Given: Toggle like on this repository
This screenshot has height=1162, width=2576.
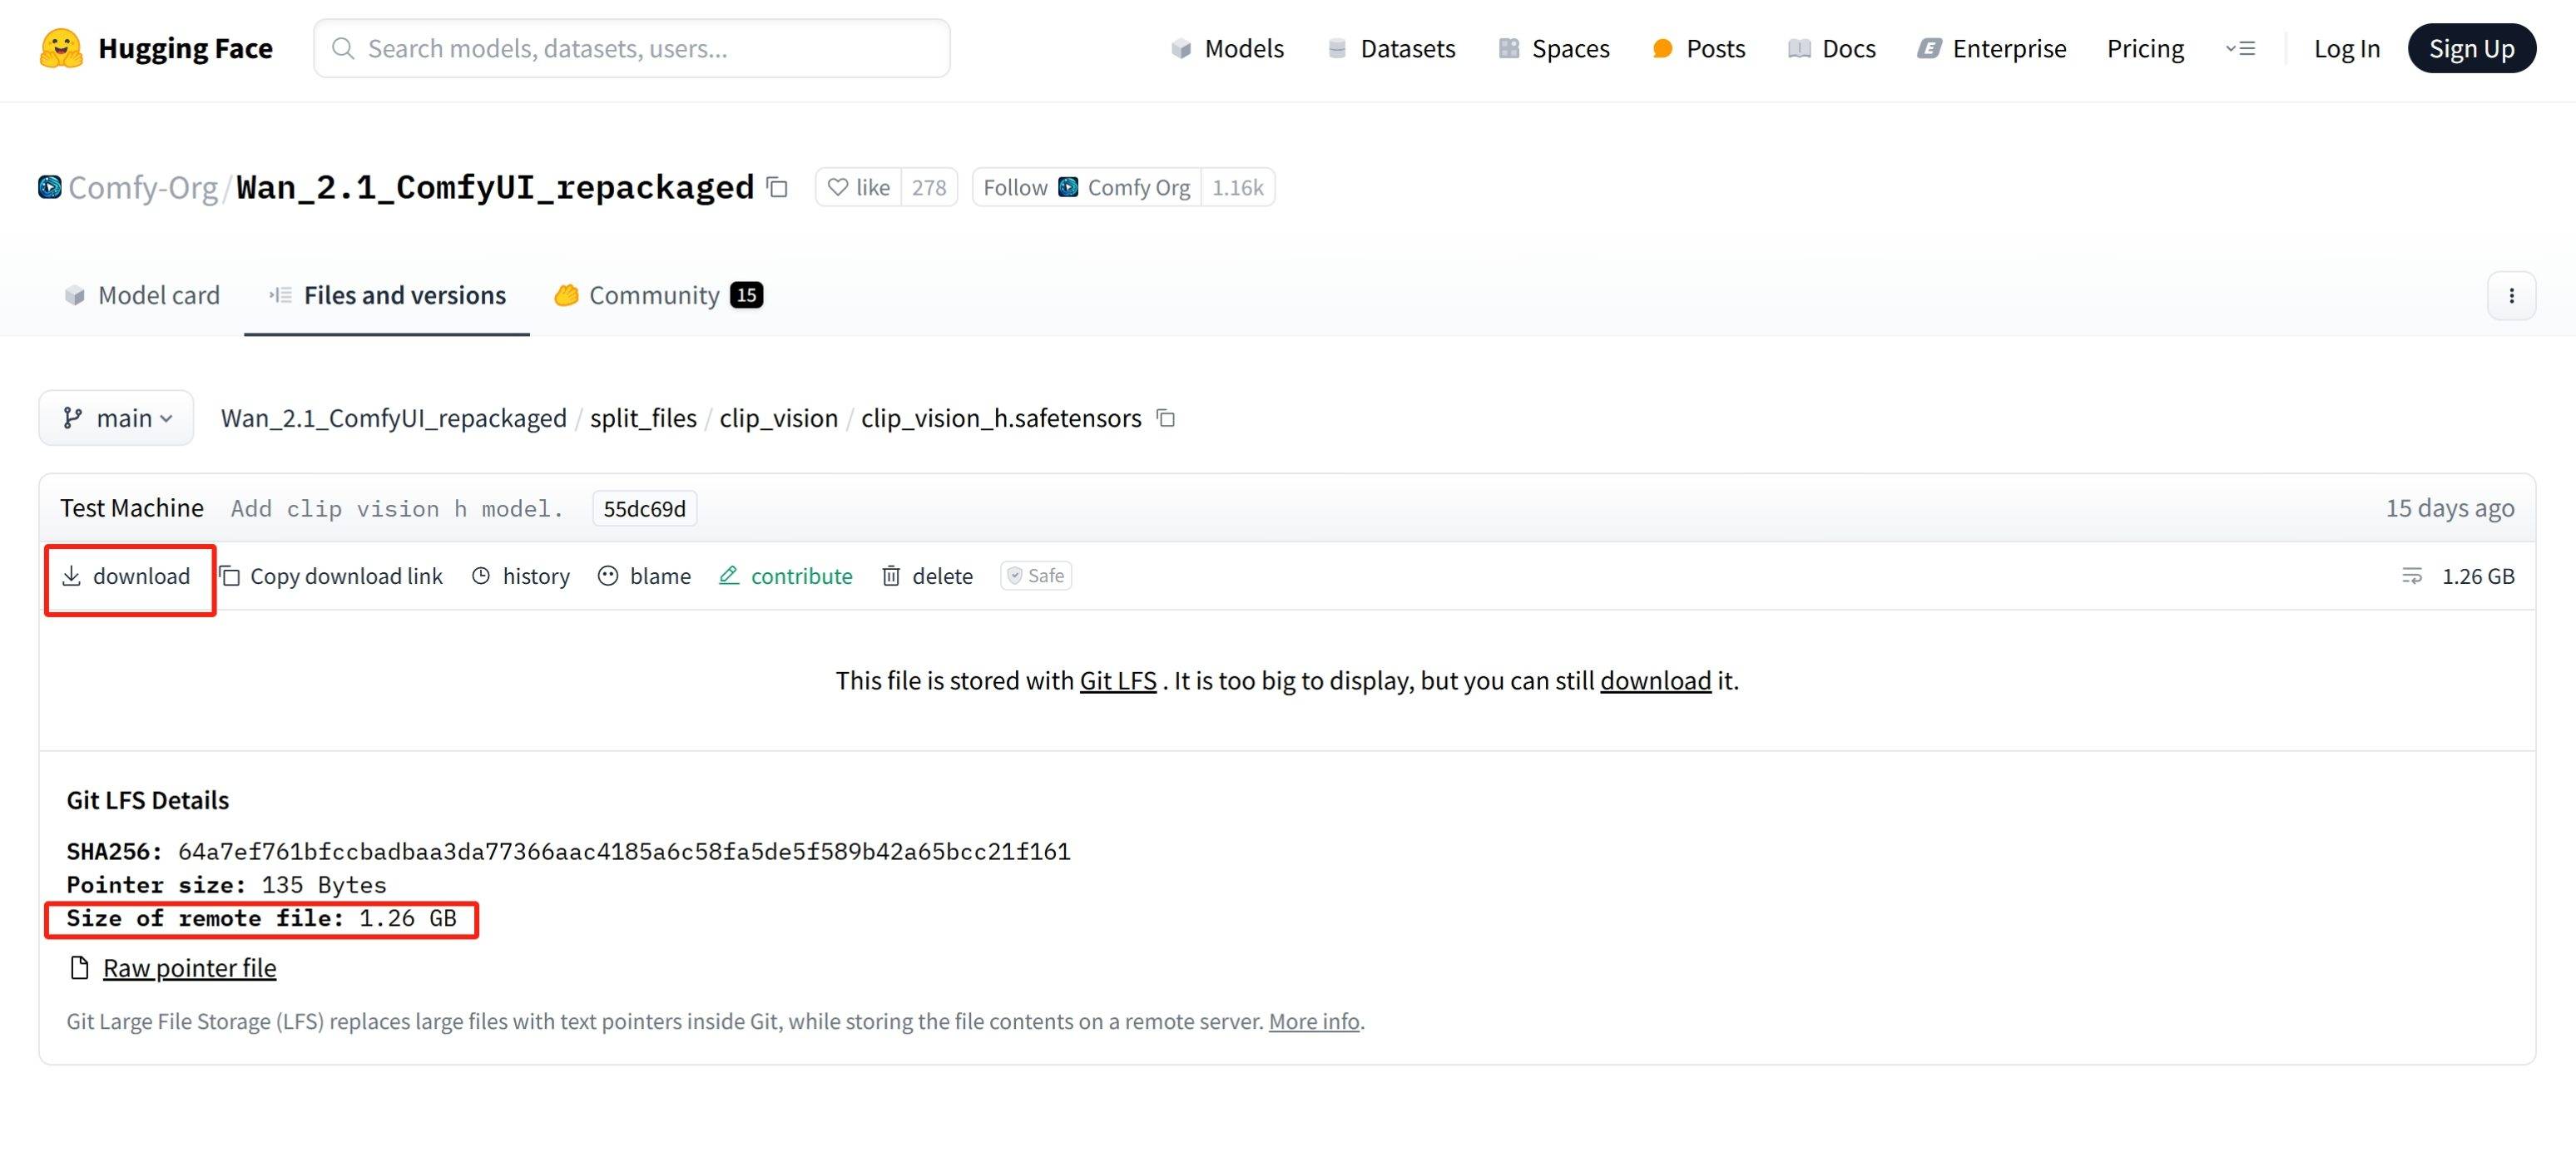Looking at the screenshot, I should tap(859, 187).
